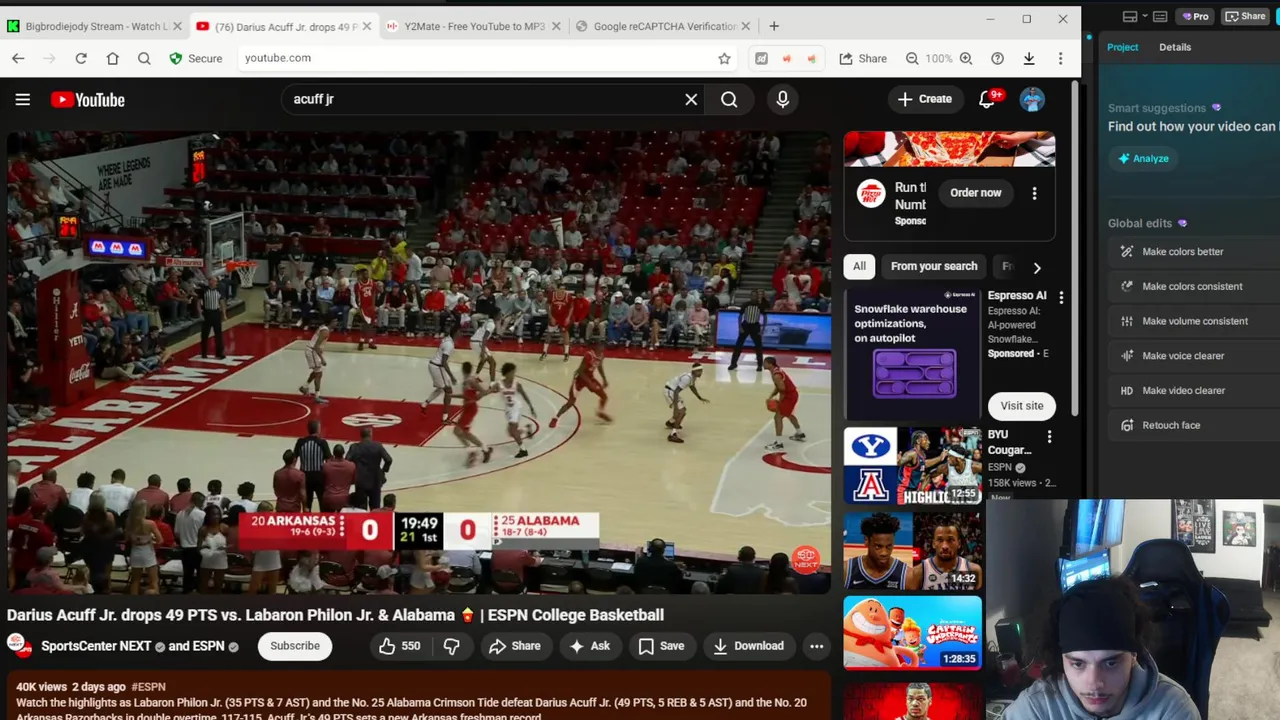The height and width of the screenshot is (720, 1280).
Task: Click the Share button under the video
Action: point(515,646)
